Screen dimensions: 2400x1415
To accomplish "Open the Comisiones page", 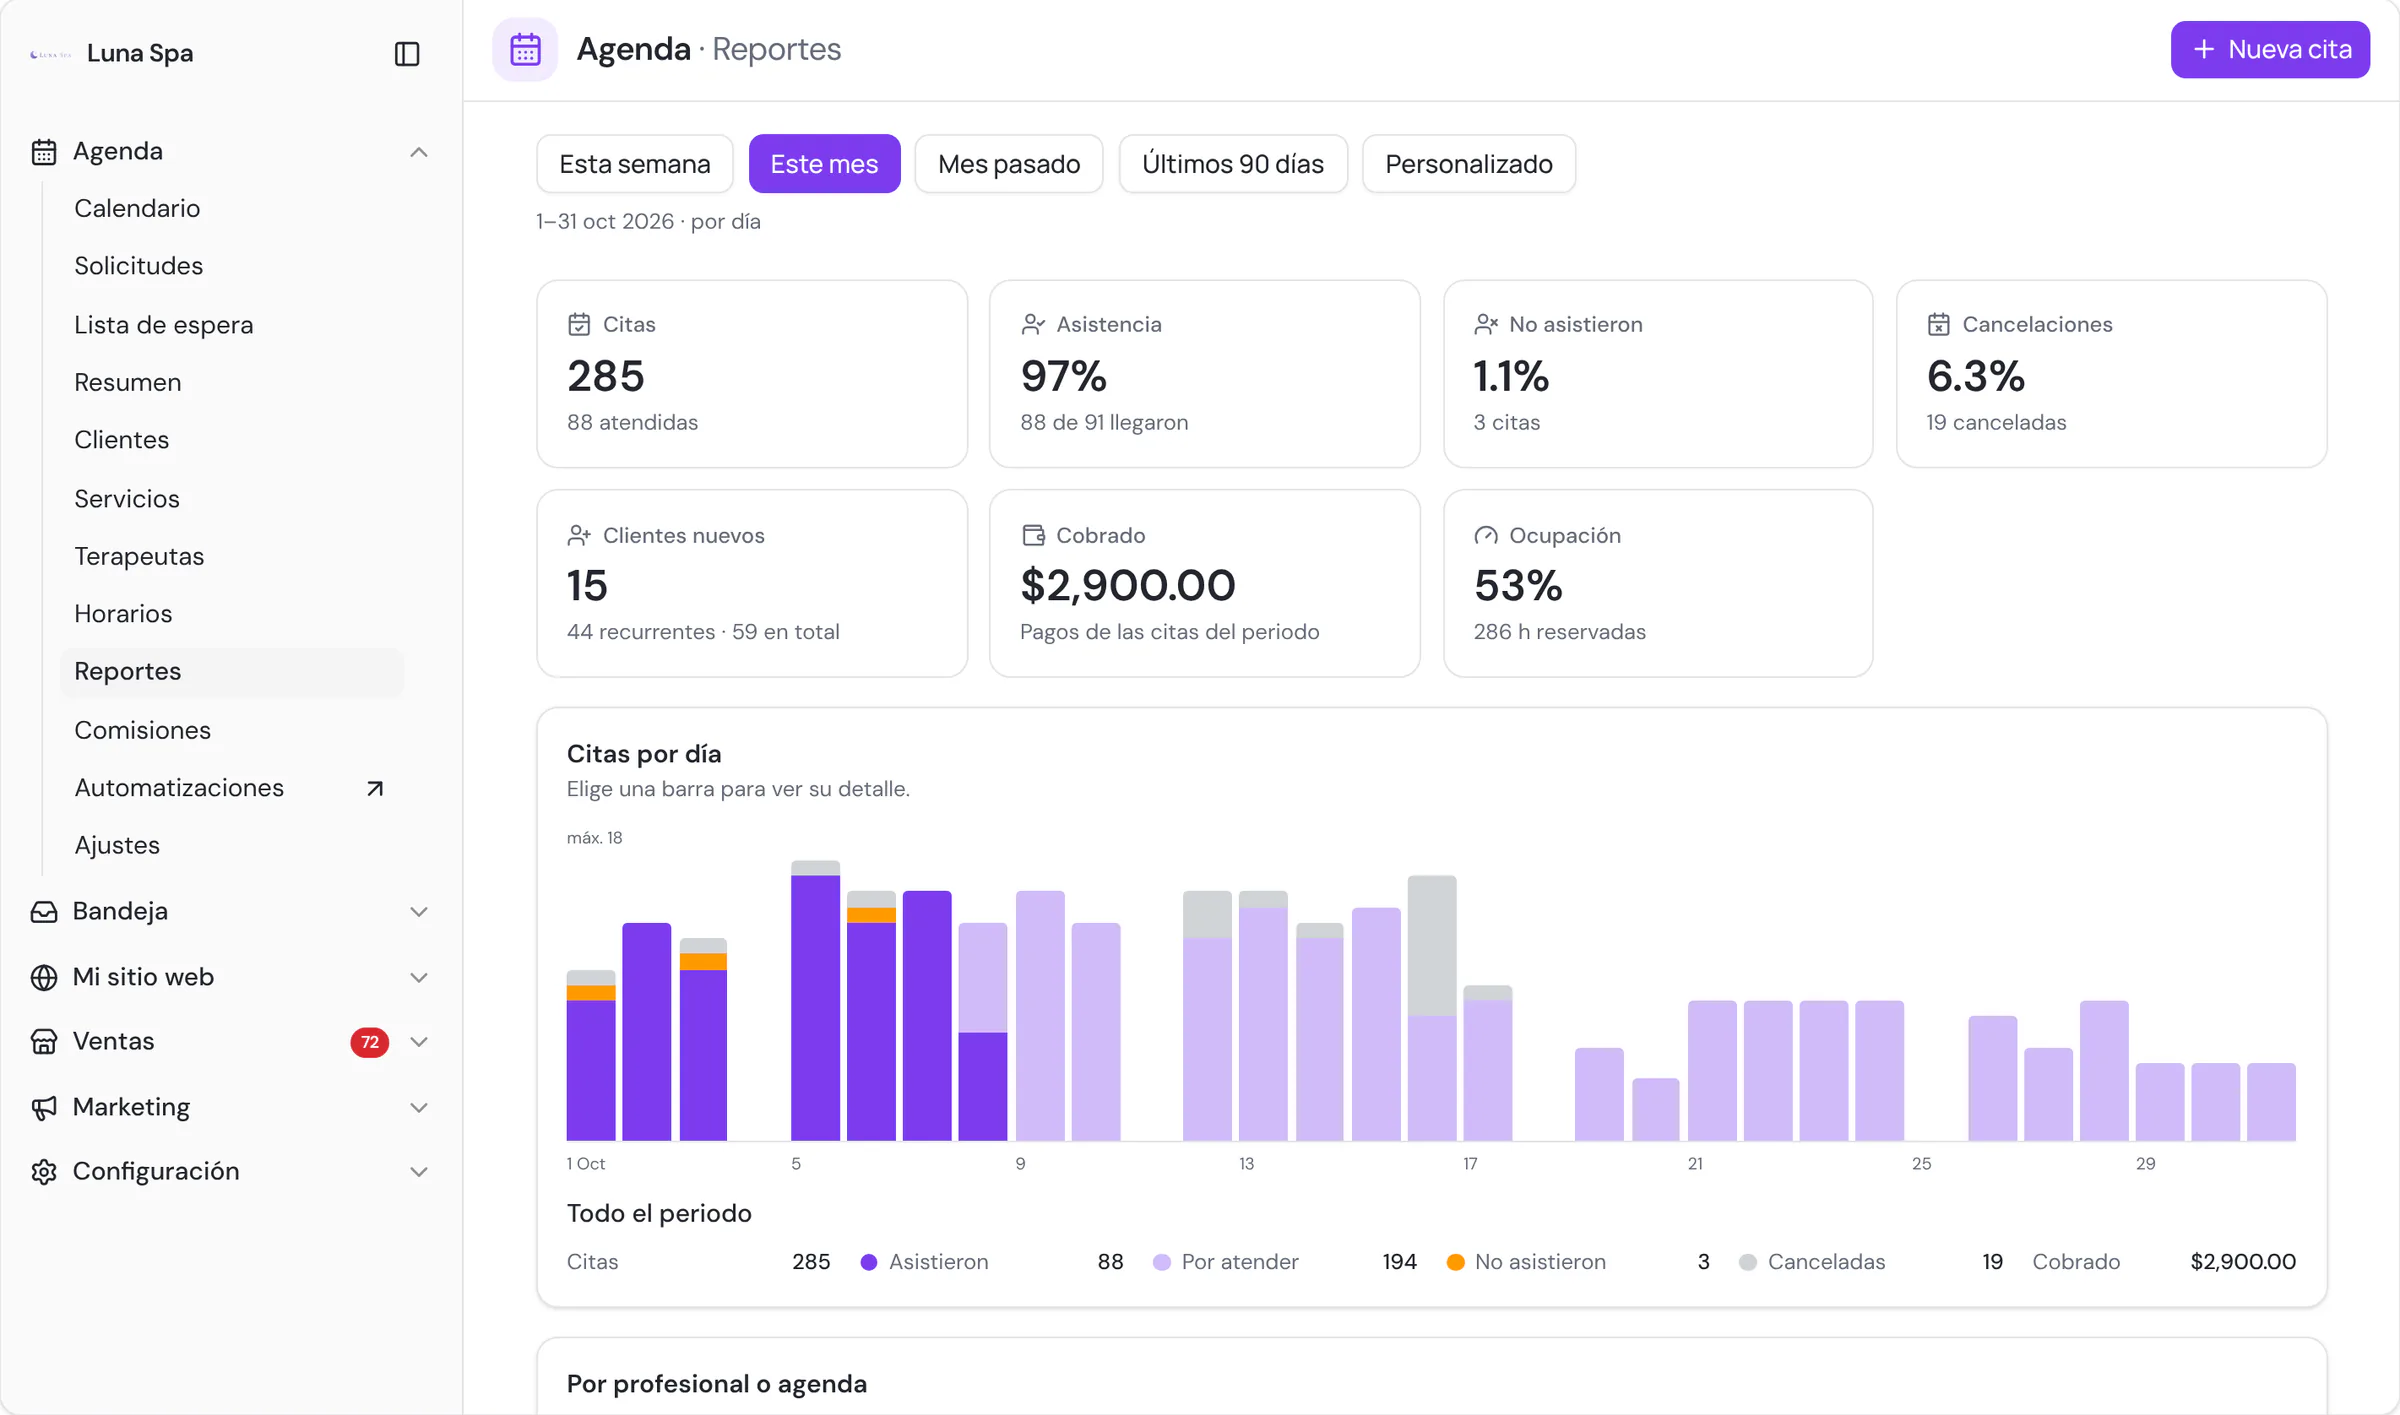I will (x=142, y=730).
